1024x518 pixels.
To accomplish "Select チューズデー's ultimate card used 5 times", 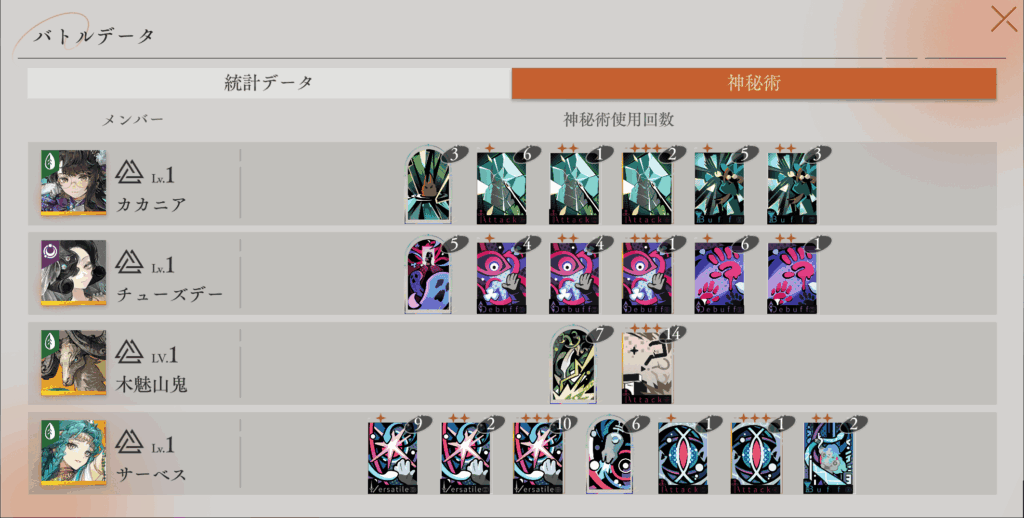I will click(x=428, y=276).
